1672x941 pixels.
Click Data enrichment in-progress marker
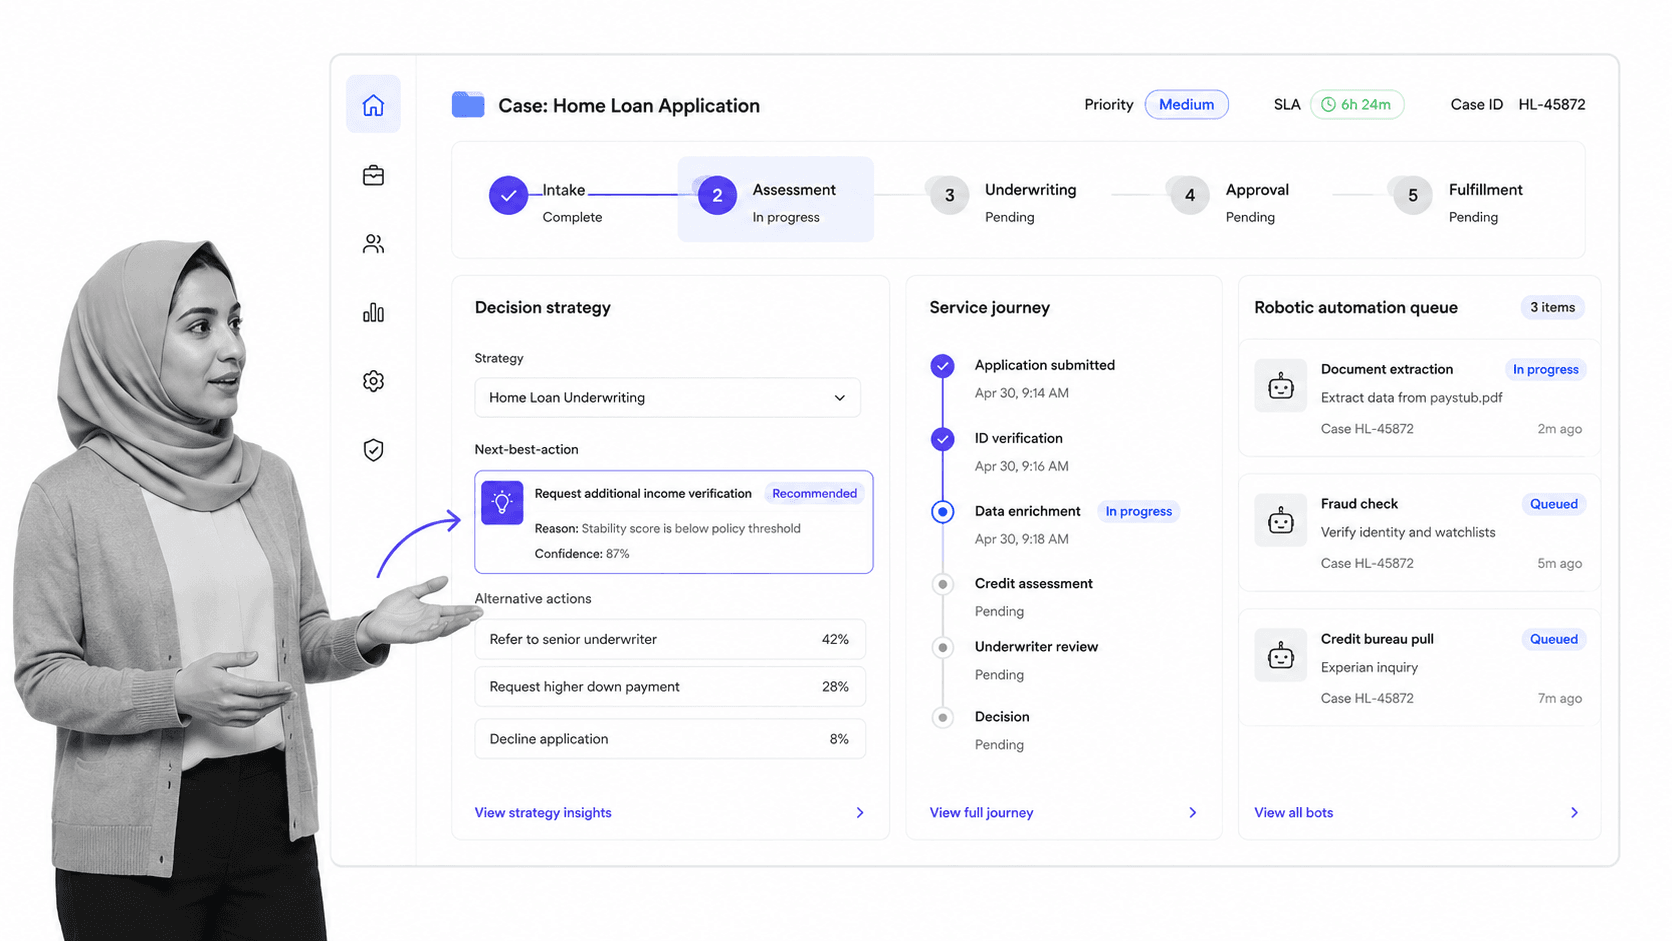[942, 512]
